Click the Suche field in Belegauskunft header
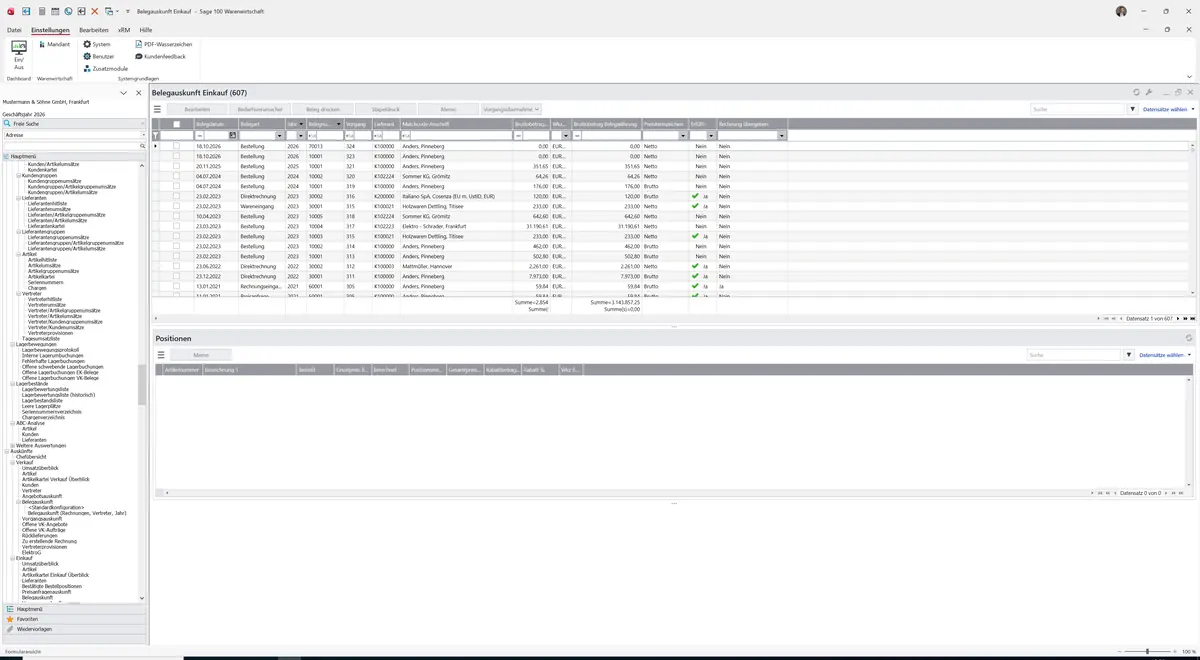 click(1078, 109)
